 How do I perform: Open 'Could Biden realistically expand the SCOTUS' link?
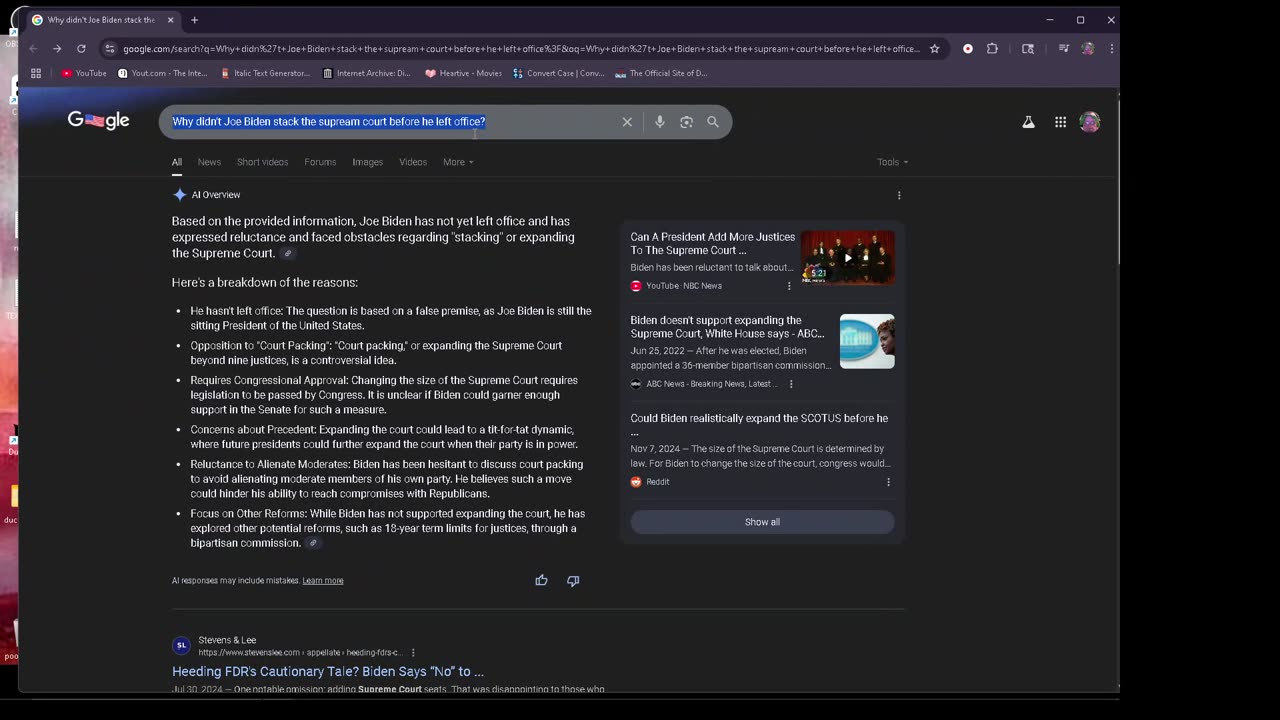pos(759,425)
